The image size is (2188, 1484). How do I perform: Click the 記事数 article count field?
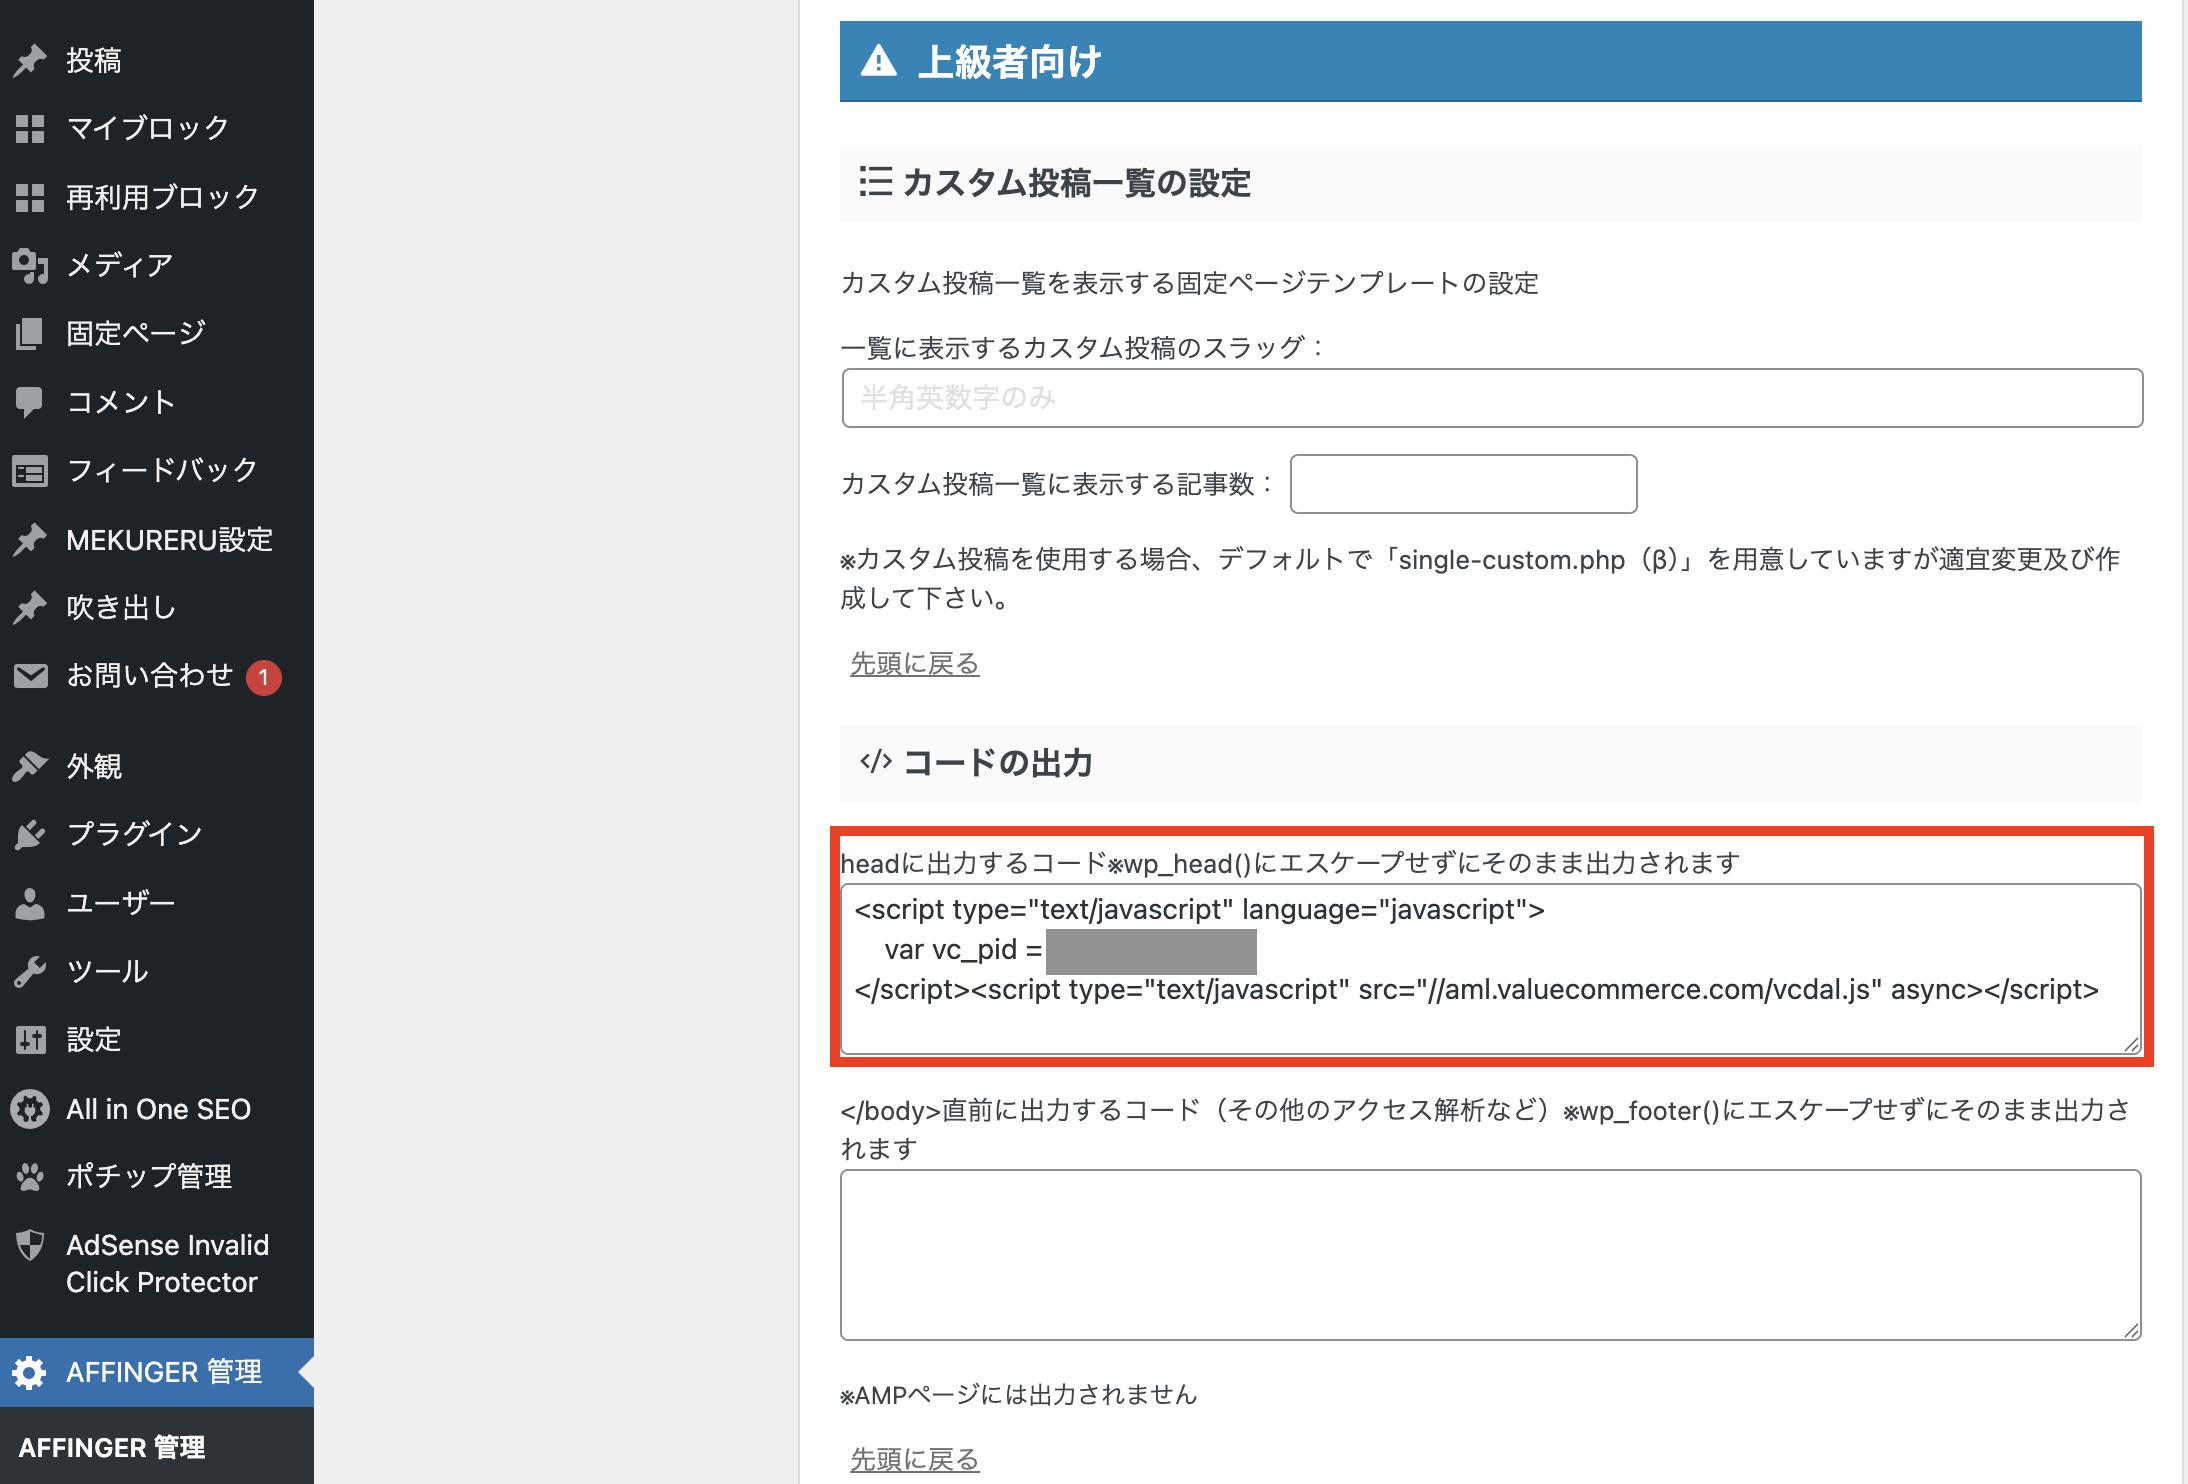(1463, 484)
